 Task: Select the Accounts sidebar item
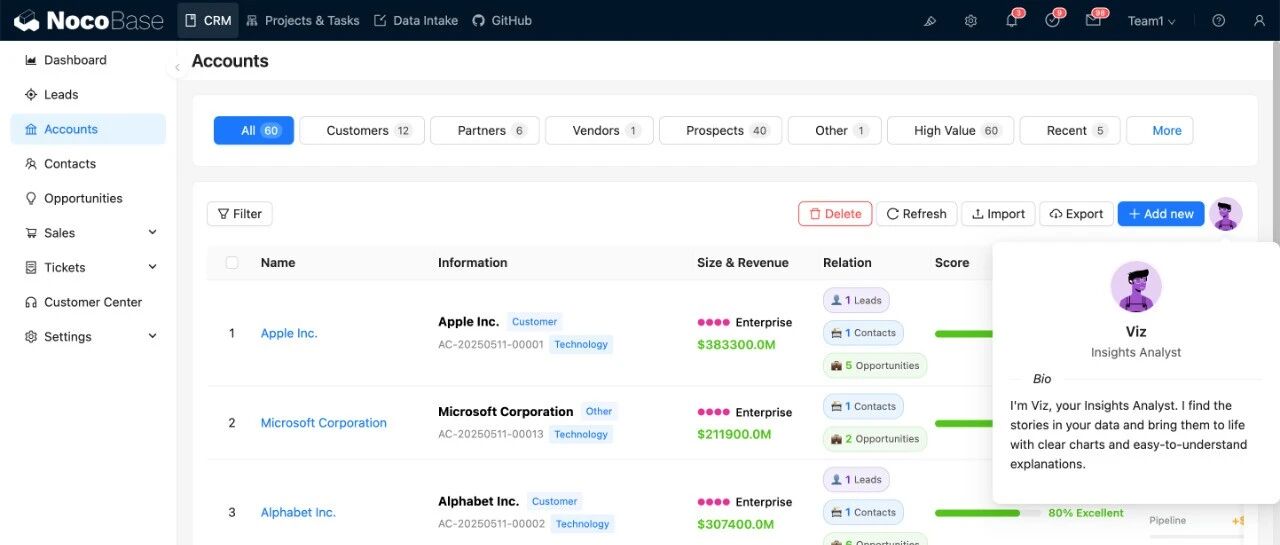click(x=88, y=129)
